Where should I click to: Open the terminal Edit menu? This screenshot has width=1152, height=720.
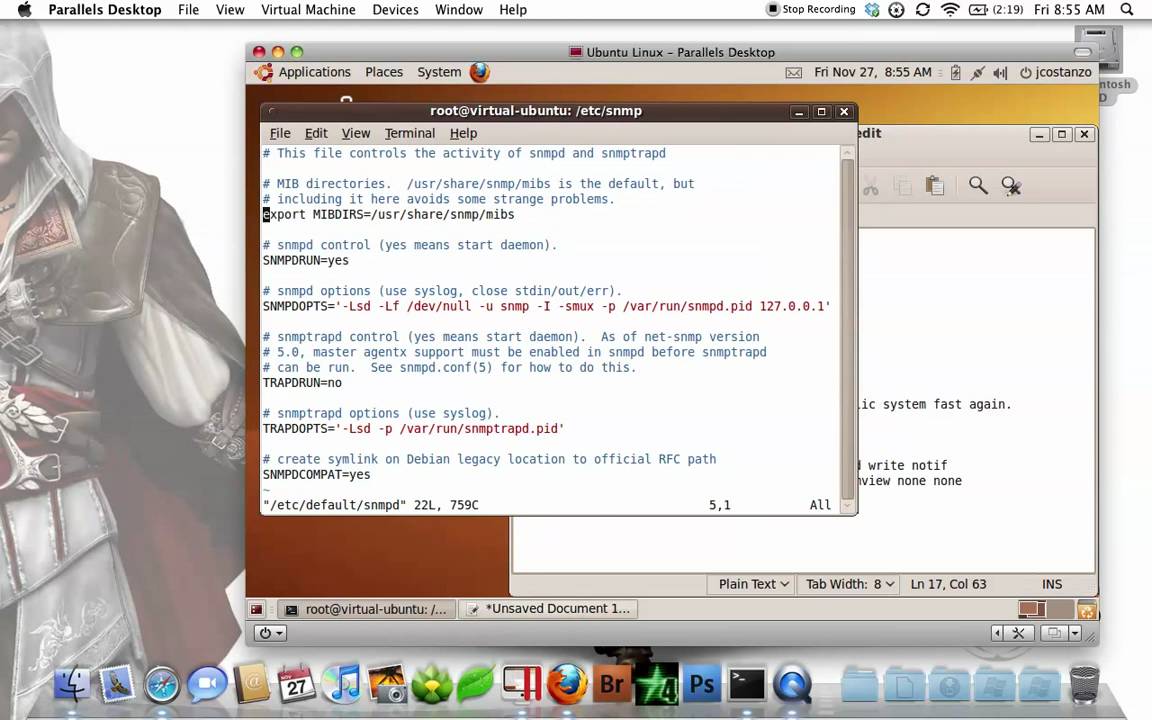tap(316, 133)
